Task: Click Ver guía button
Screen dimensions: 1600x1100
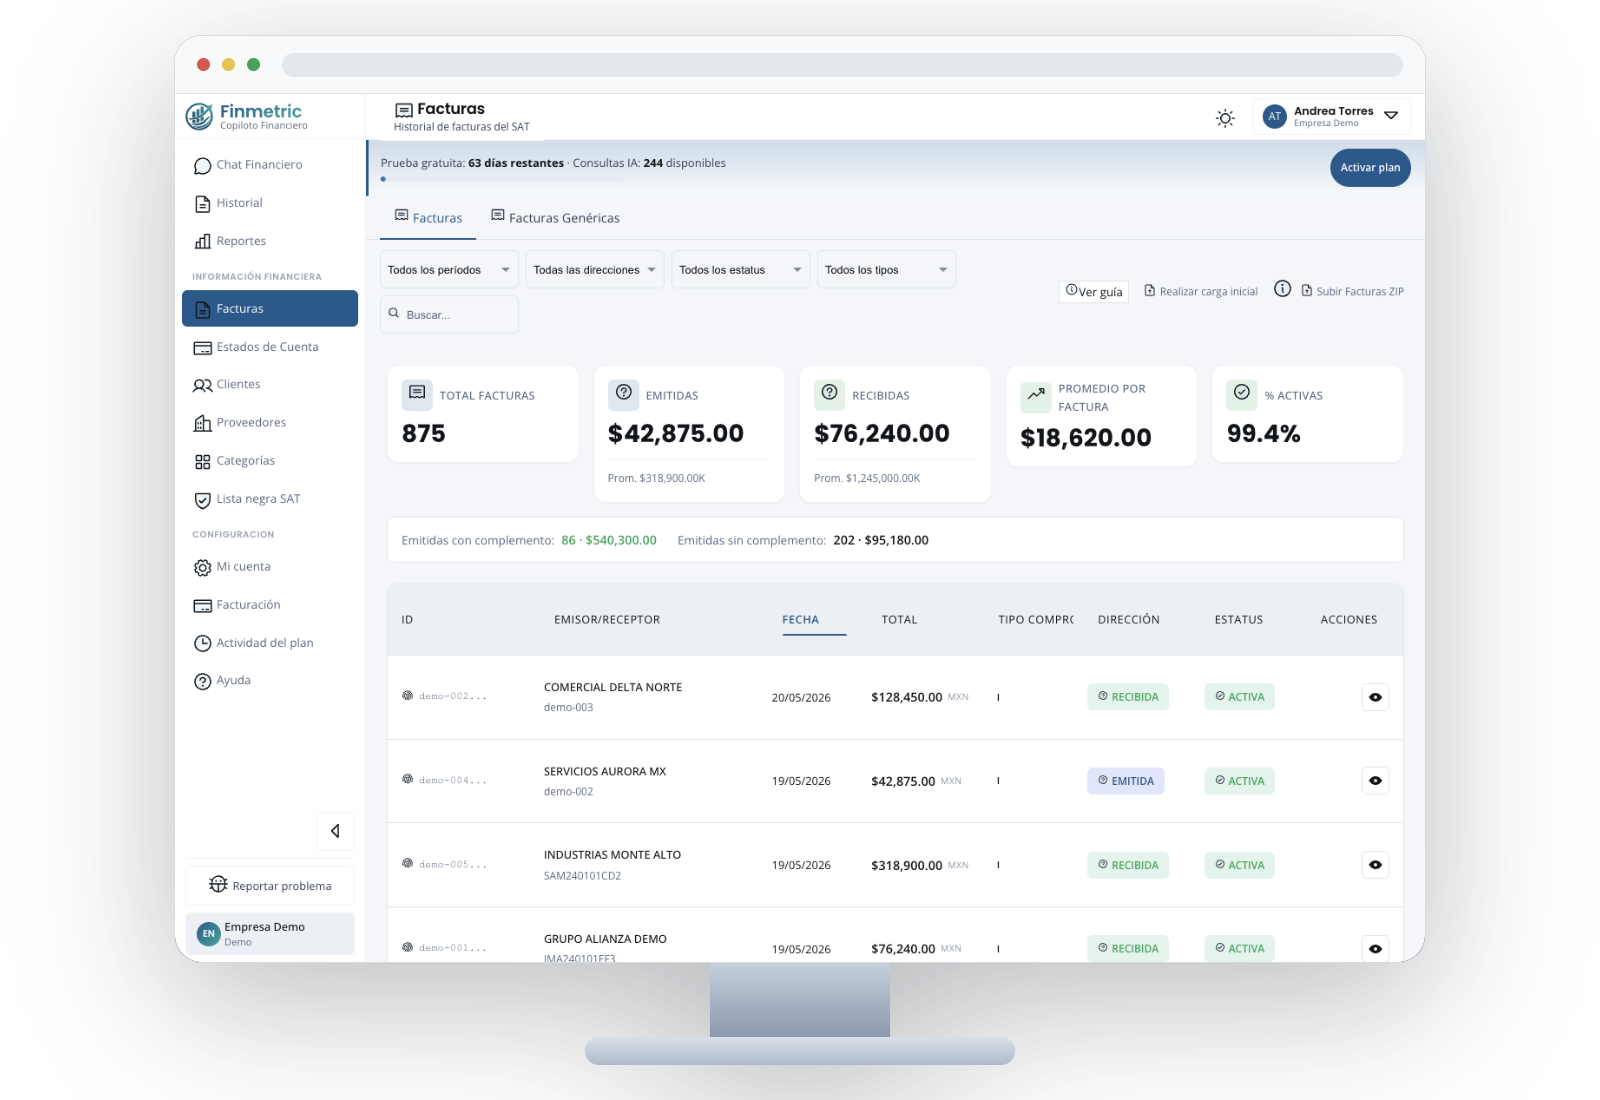Action: (1094, 291)
